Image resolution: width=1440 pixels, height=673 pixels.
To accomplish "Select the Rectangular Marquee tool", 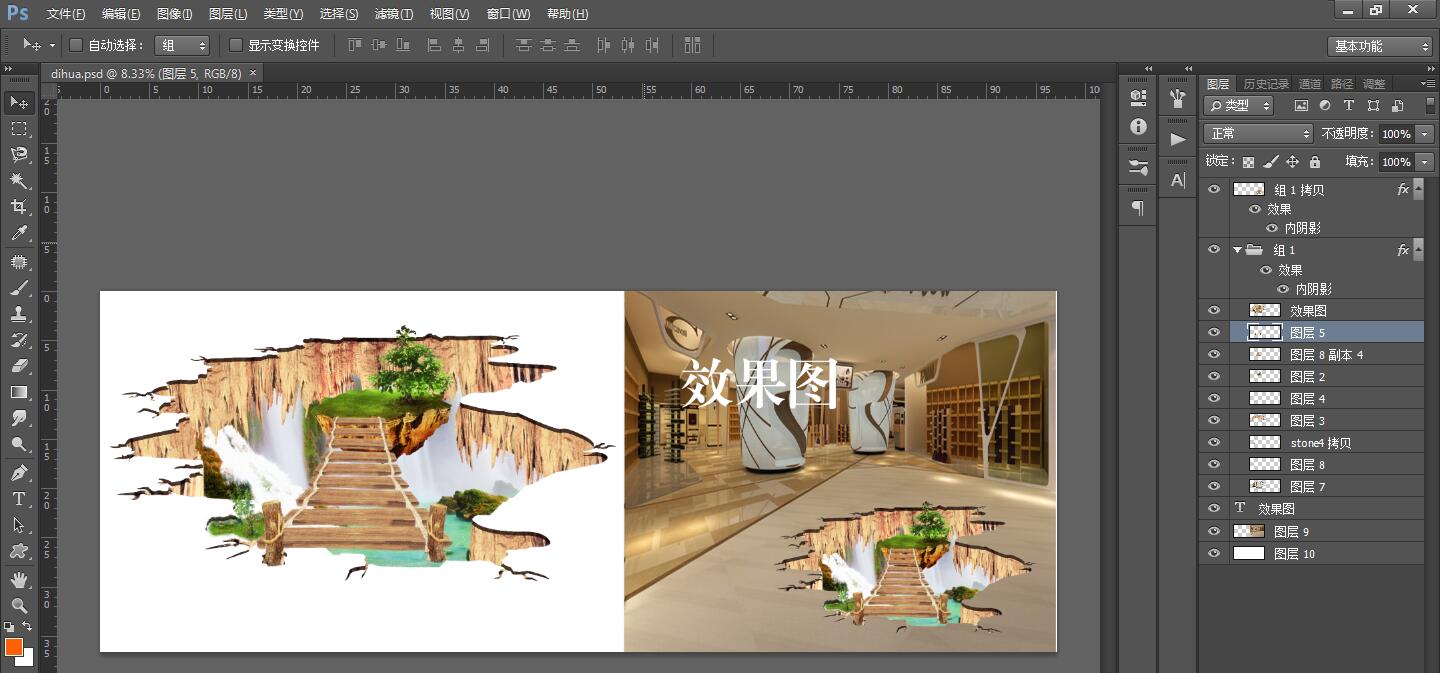I will [19, 129].
